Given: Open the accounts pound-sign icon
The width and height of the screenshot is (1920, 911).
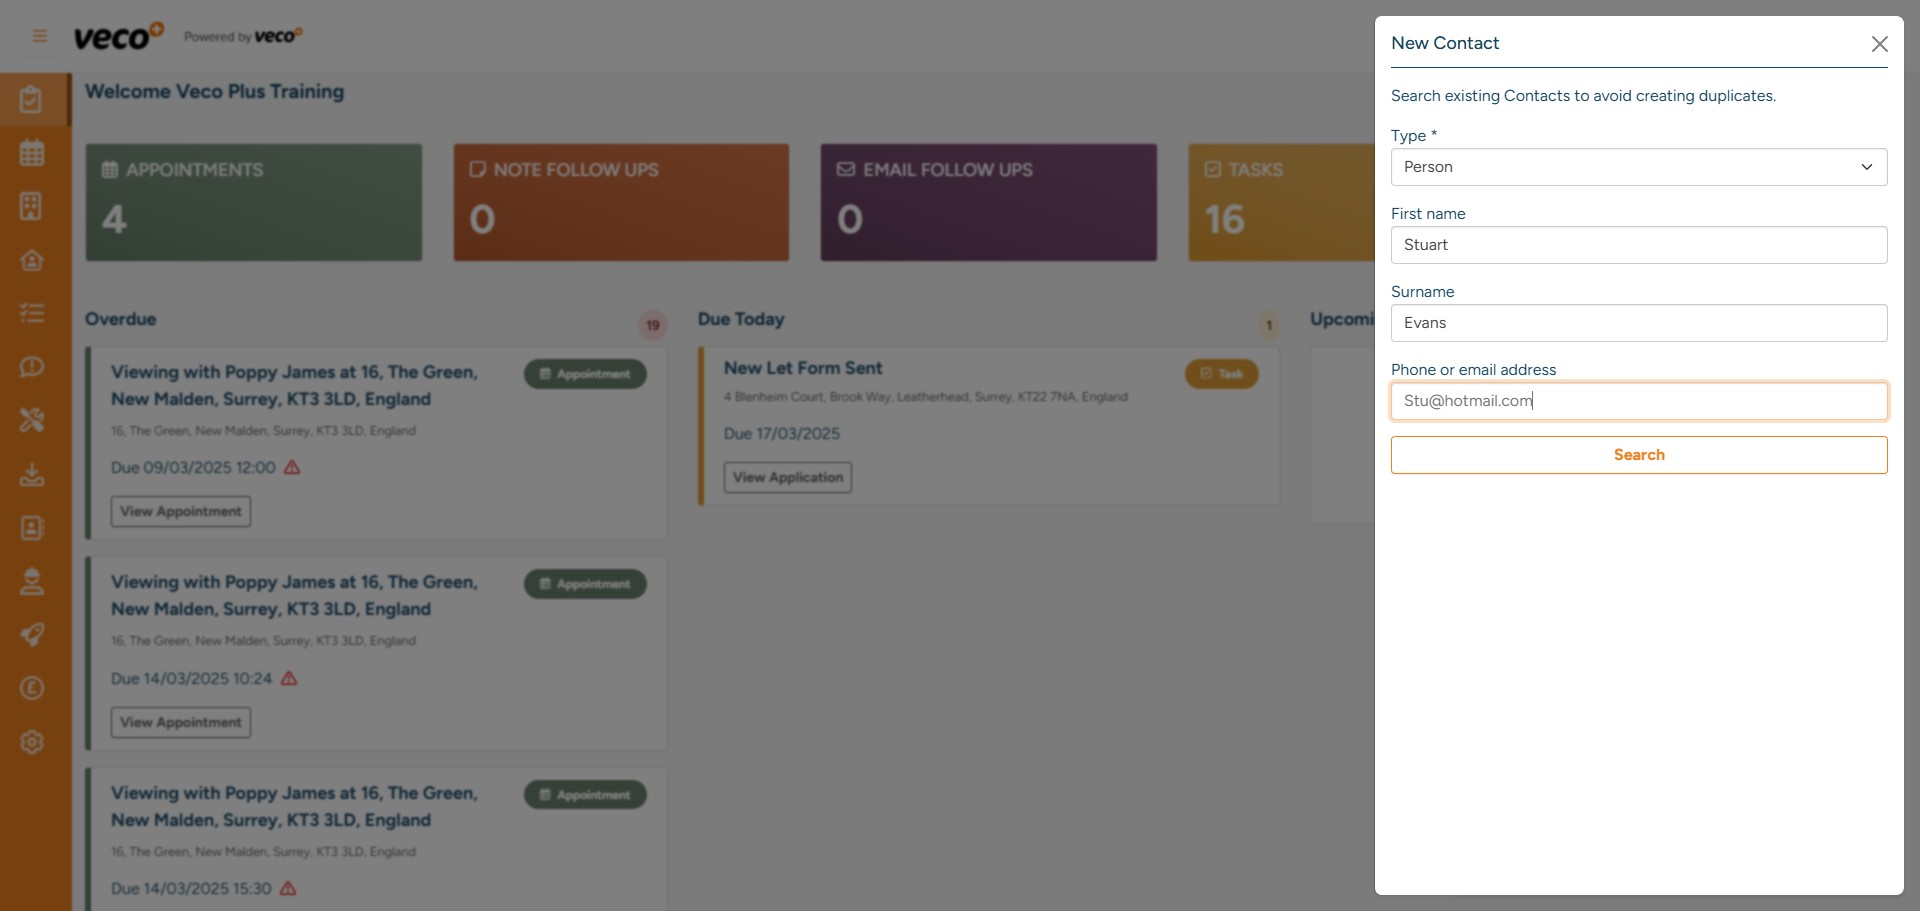Looking at the screenshot, I should click(33, 688).
